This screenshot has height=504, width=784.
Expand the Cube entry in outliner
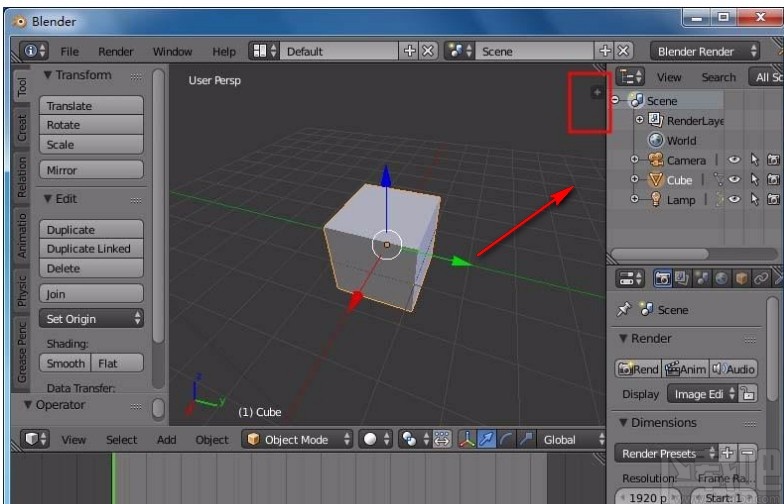click(634, 180)
